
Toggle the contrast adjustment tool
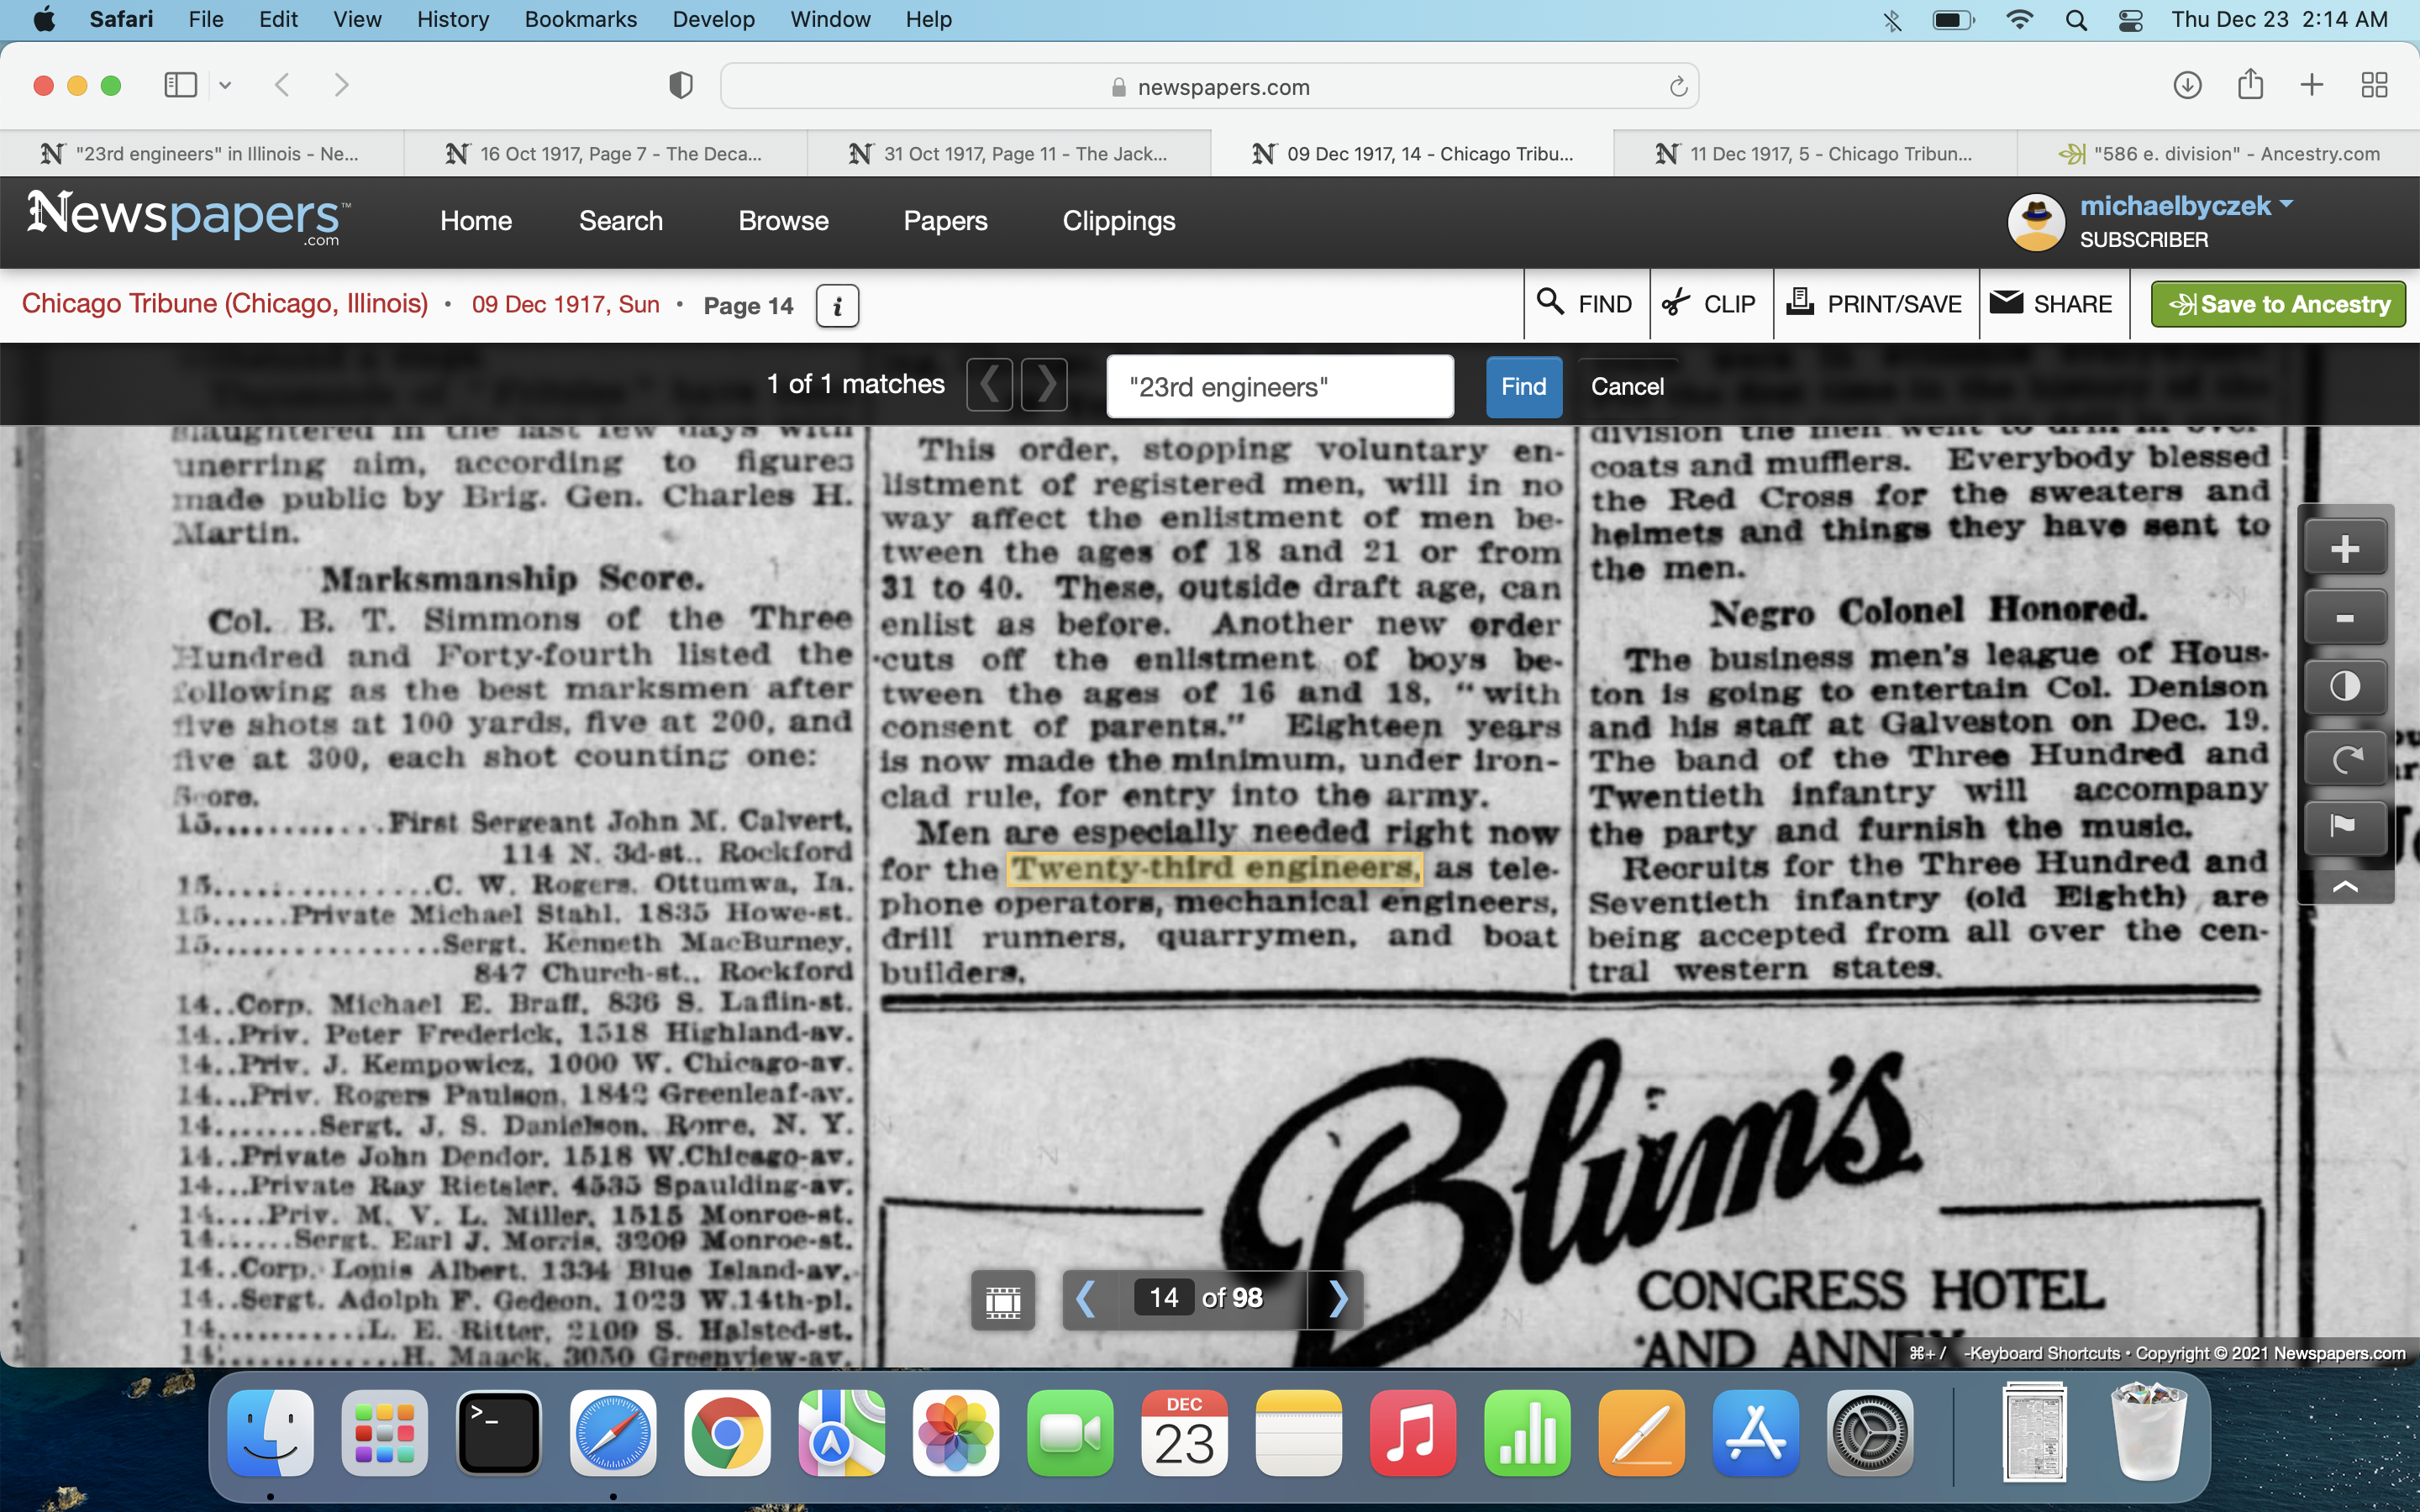coord(2344,687)
